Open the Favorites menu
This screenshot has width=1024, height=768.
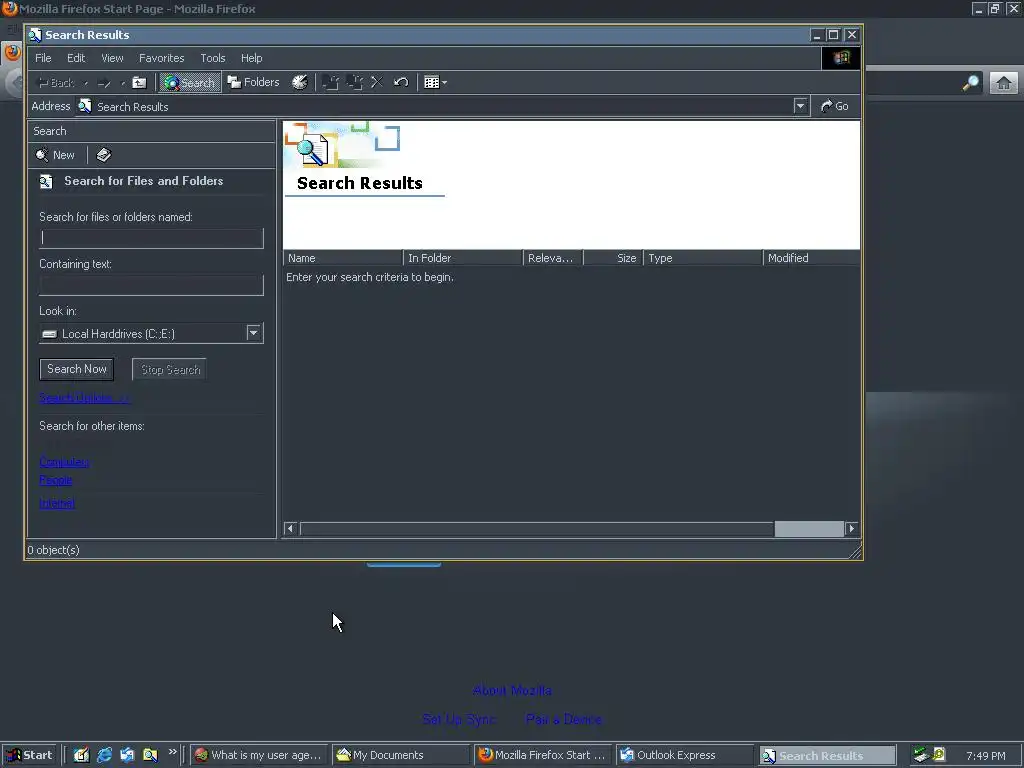161,58
